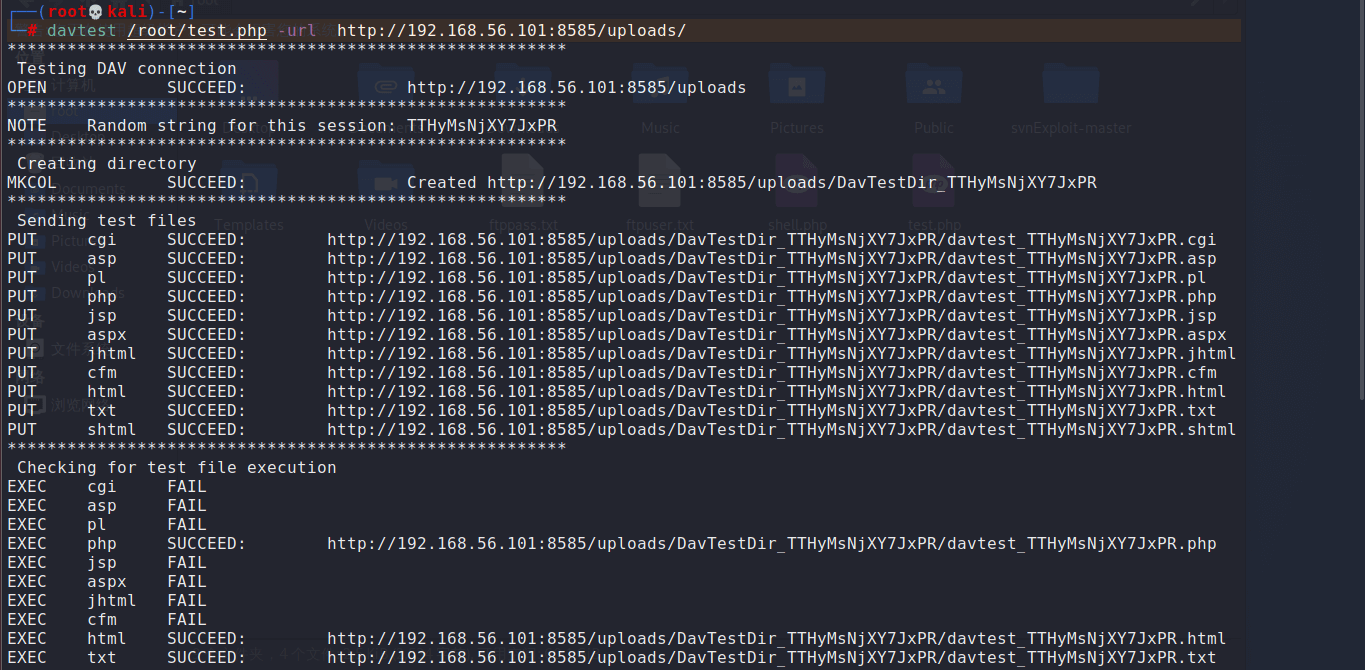1365x670 pixels.
Task: Open the PUT asp file URL
Action: tap(772, 259)
